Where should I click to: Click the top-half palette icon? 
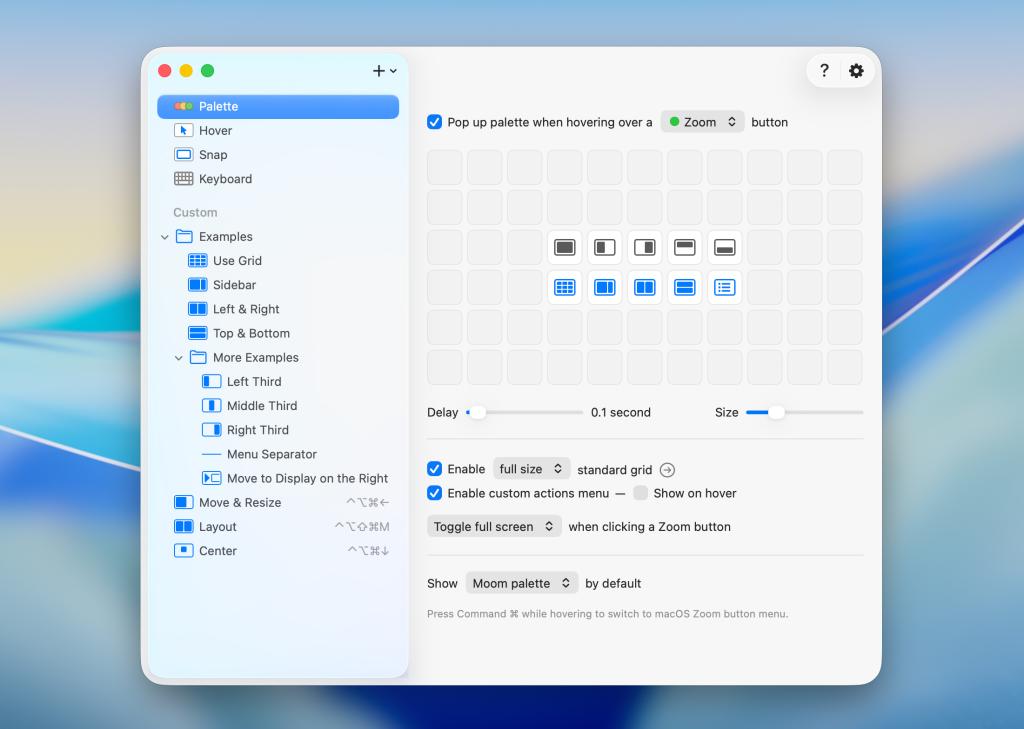(685, 247)
